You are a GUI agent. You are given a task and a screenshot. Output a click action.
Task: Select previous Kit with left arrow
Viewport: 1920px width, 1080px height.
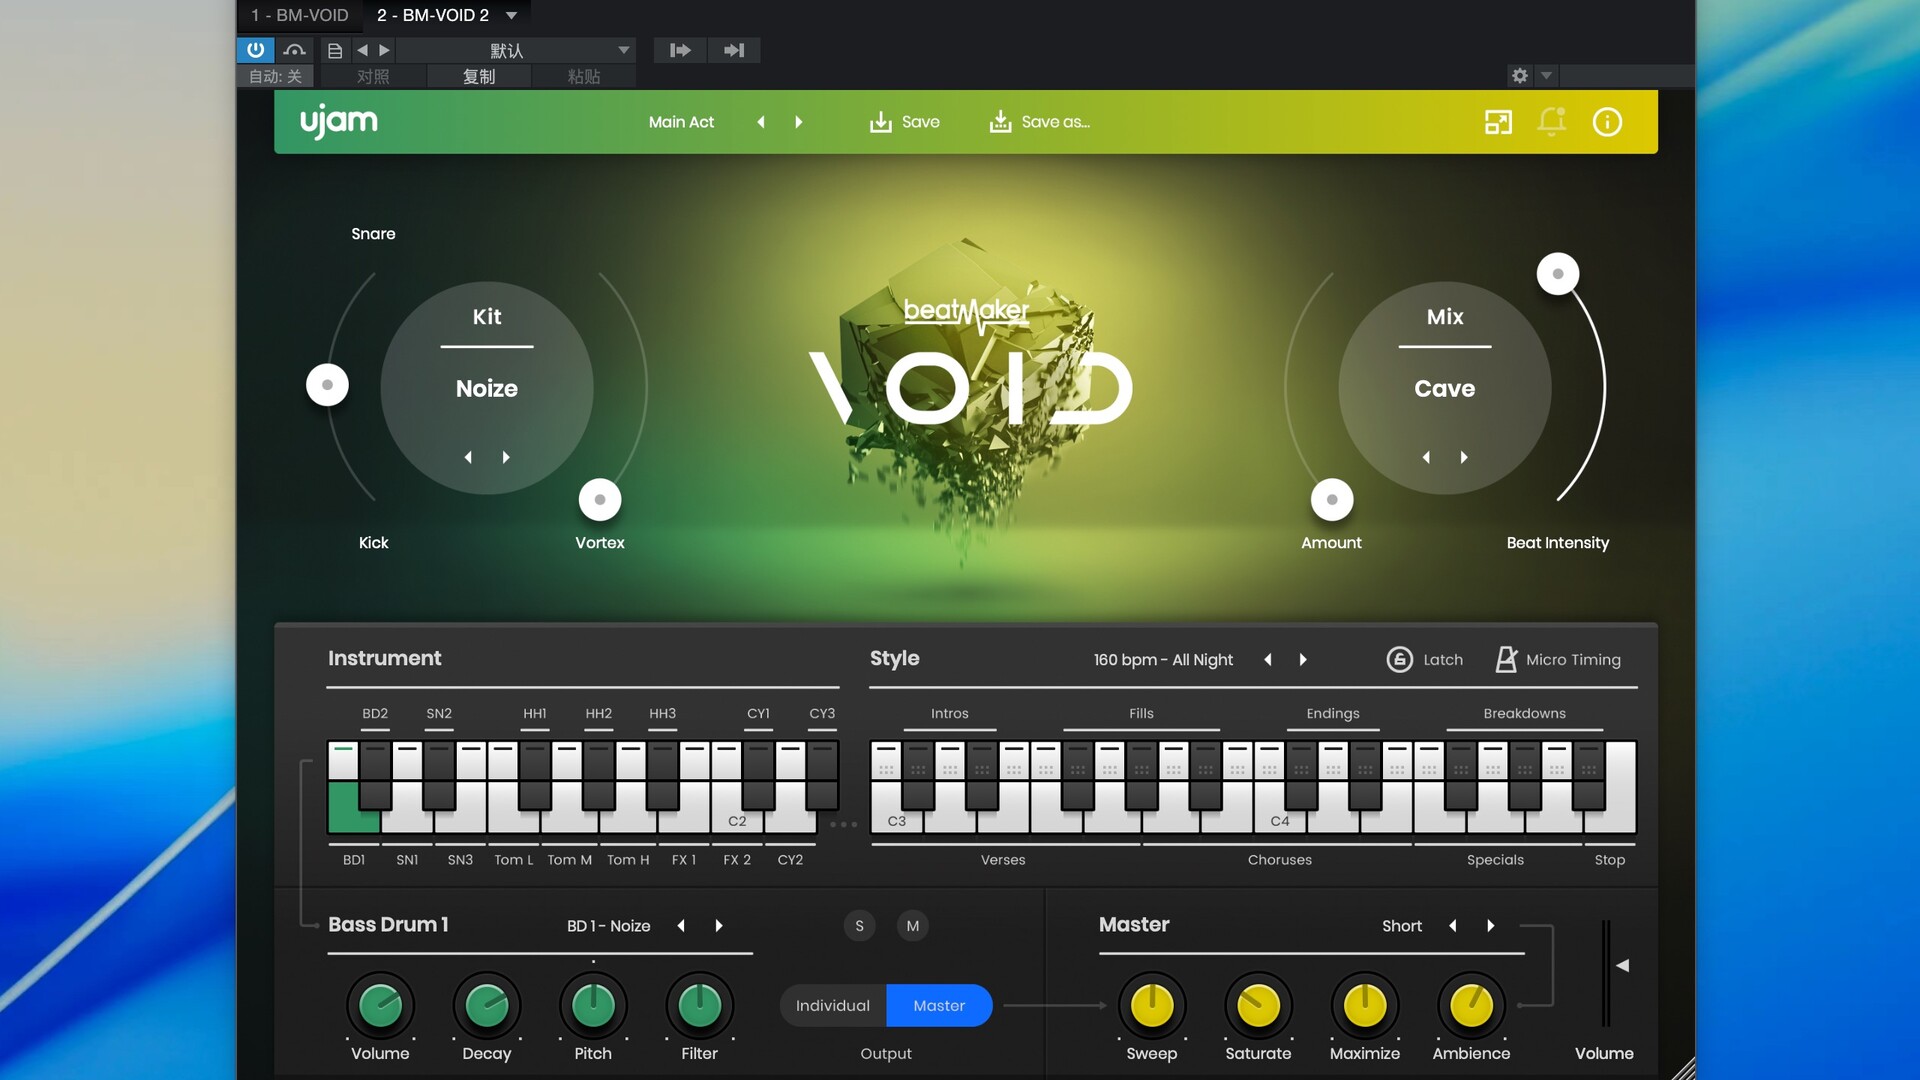click(x=468, y=457)
